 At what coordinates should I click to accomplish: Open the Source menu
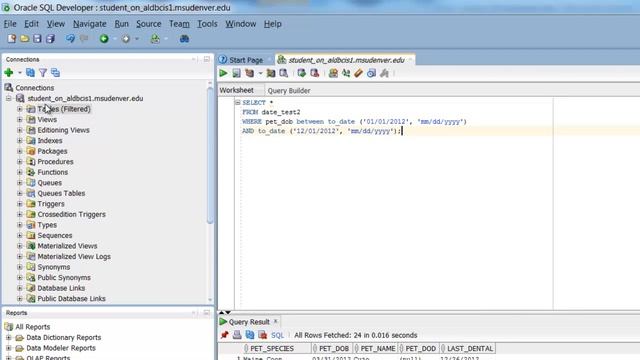pos(149,24)
